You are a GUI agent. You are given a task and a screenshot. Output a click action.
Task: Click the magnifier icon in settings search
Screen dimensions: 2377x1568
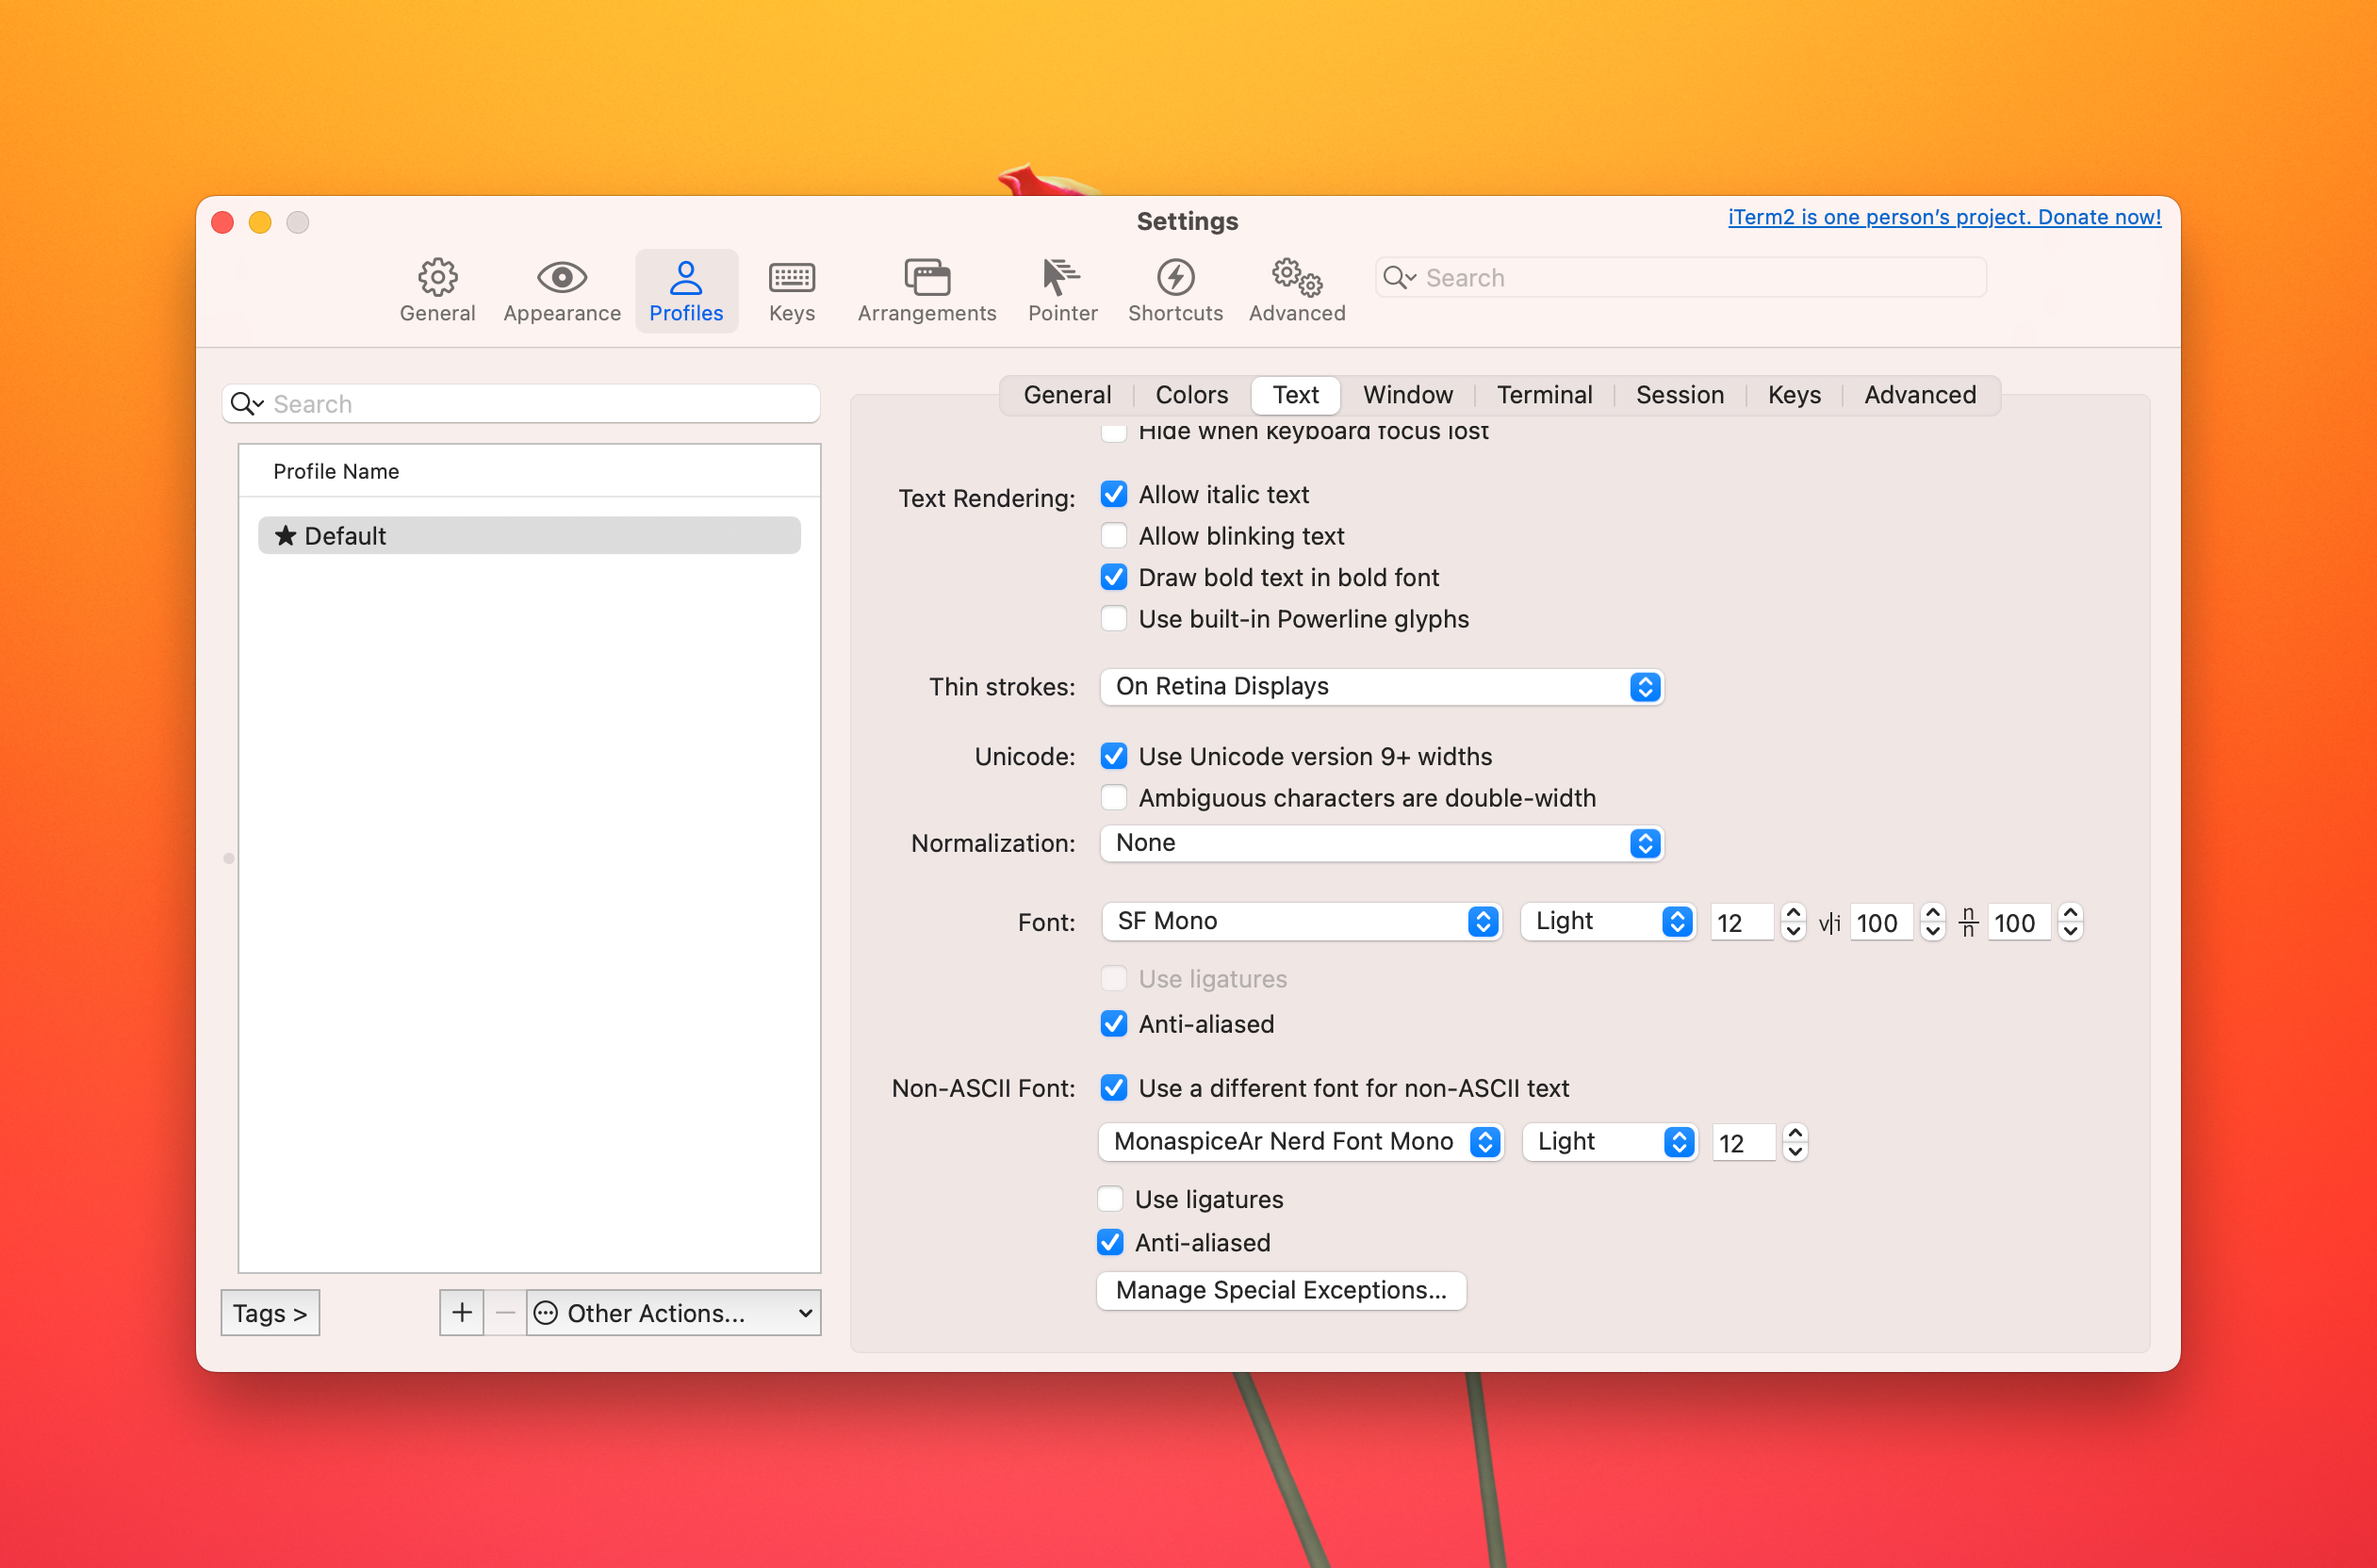tap(1398, 277)
